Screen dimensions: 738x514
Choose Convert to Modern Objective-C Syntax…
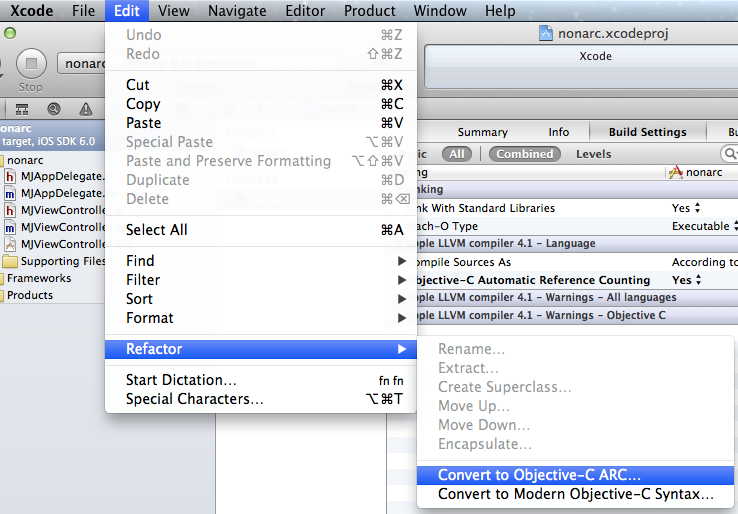pyautogui.click(x=575, y=494)
